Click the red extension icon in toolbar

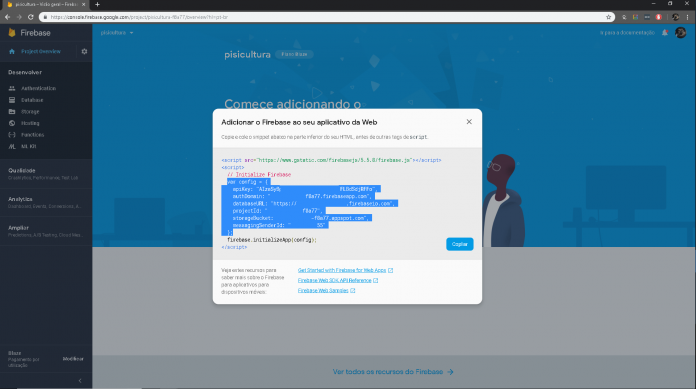coord(659,17)
